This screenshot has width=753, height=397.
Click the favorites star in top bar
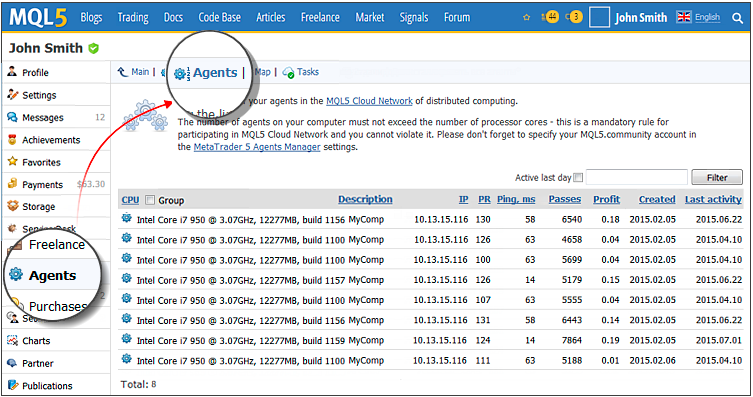526,17
